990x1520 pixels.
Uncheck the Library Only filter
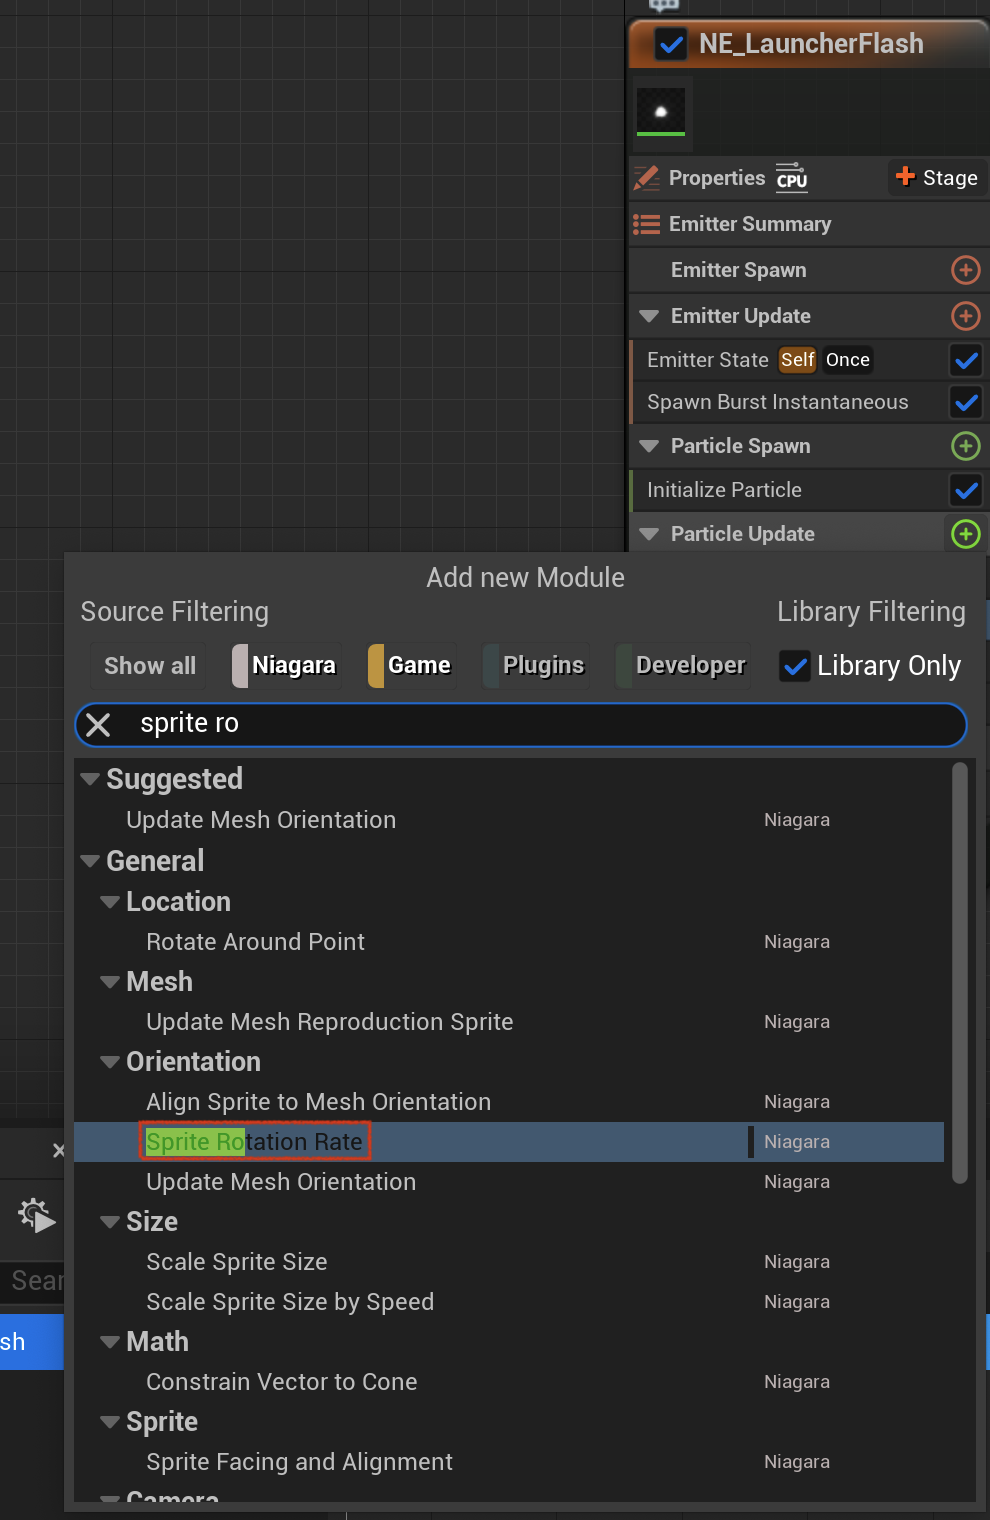[x=795, y=666]
